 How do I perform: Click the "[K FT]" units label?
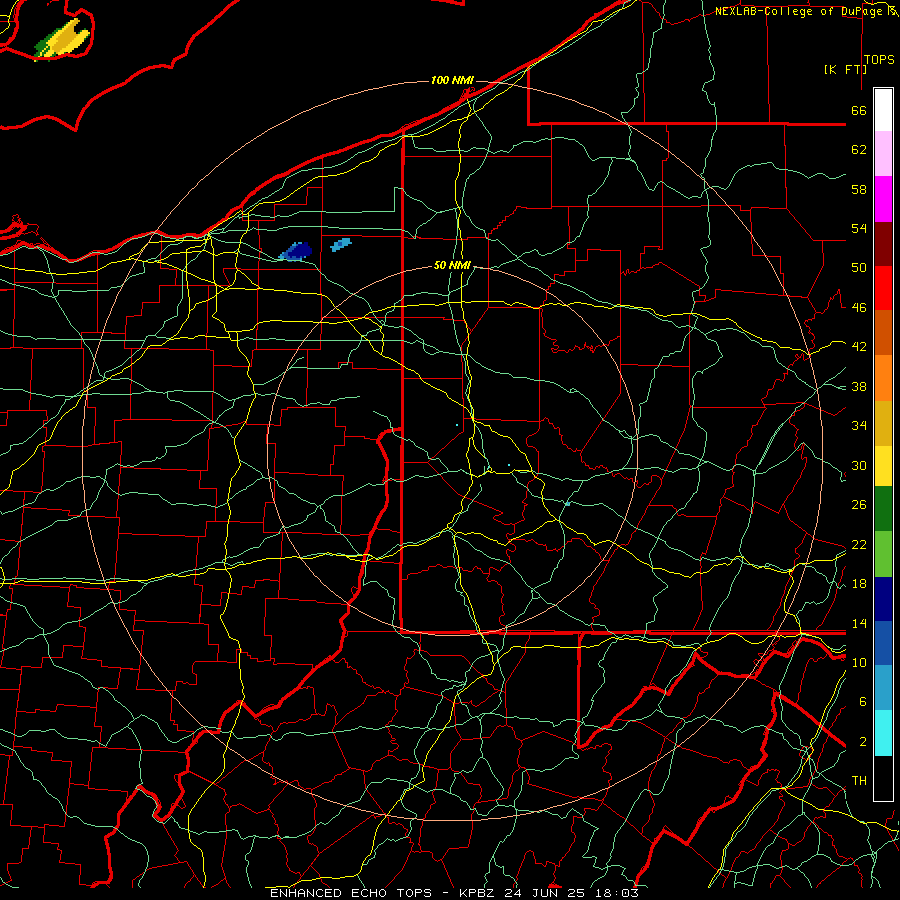click(x=845, y=69)
